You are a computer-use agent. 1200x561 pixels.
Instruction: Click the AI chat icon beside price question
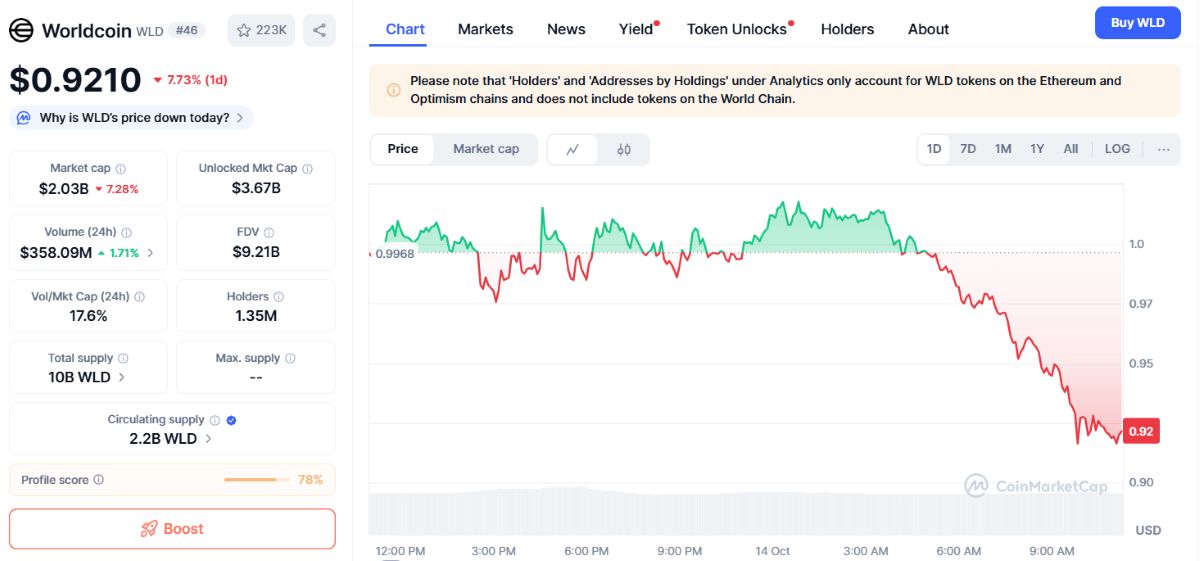tap(25, 118)
